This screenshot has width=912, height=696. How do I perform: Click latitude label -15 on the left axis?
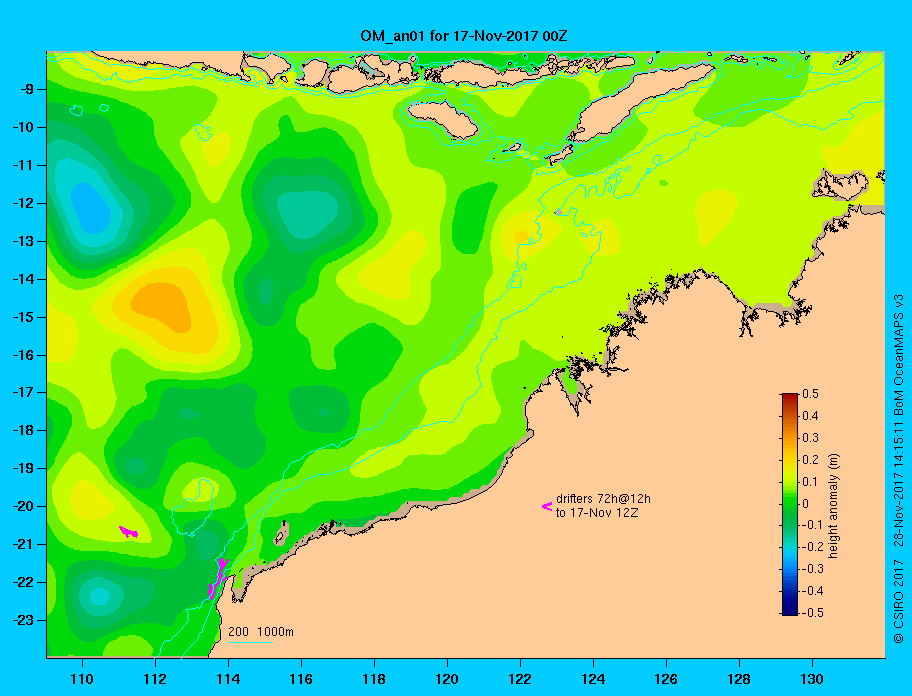(23, 317)
